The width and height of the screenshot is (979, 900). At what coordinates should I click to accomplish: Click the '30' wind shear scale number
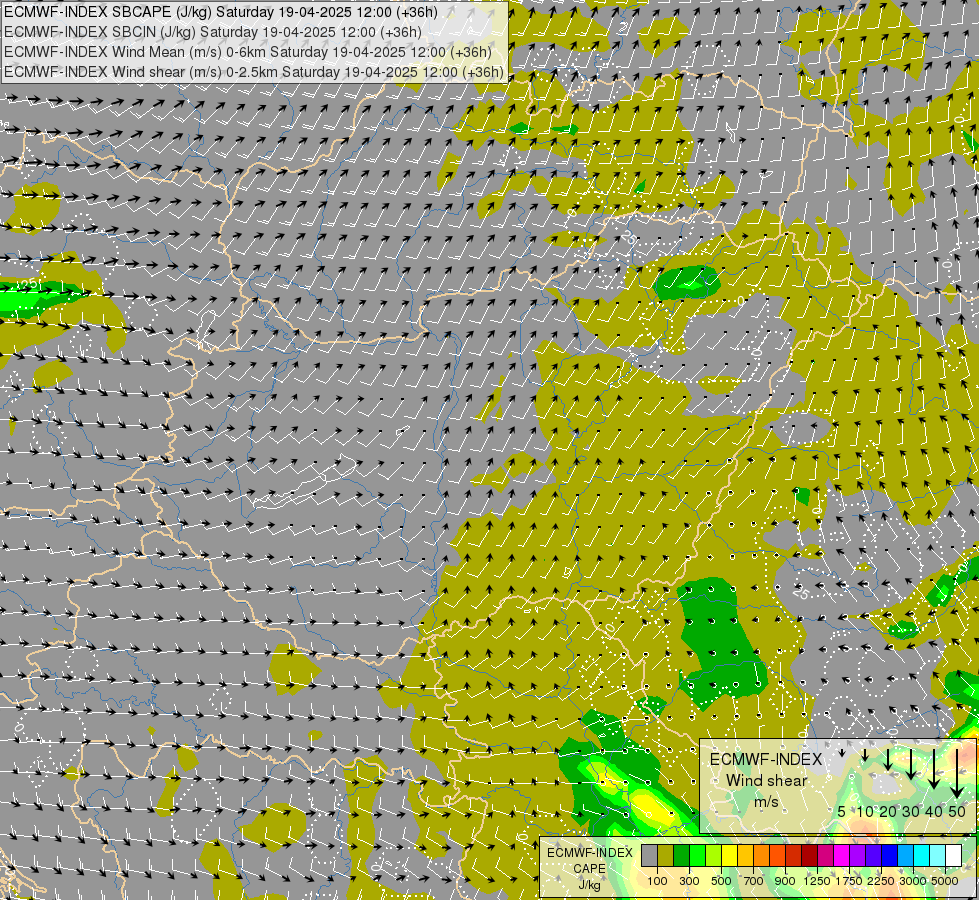911,811
